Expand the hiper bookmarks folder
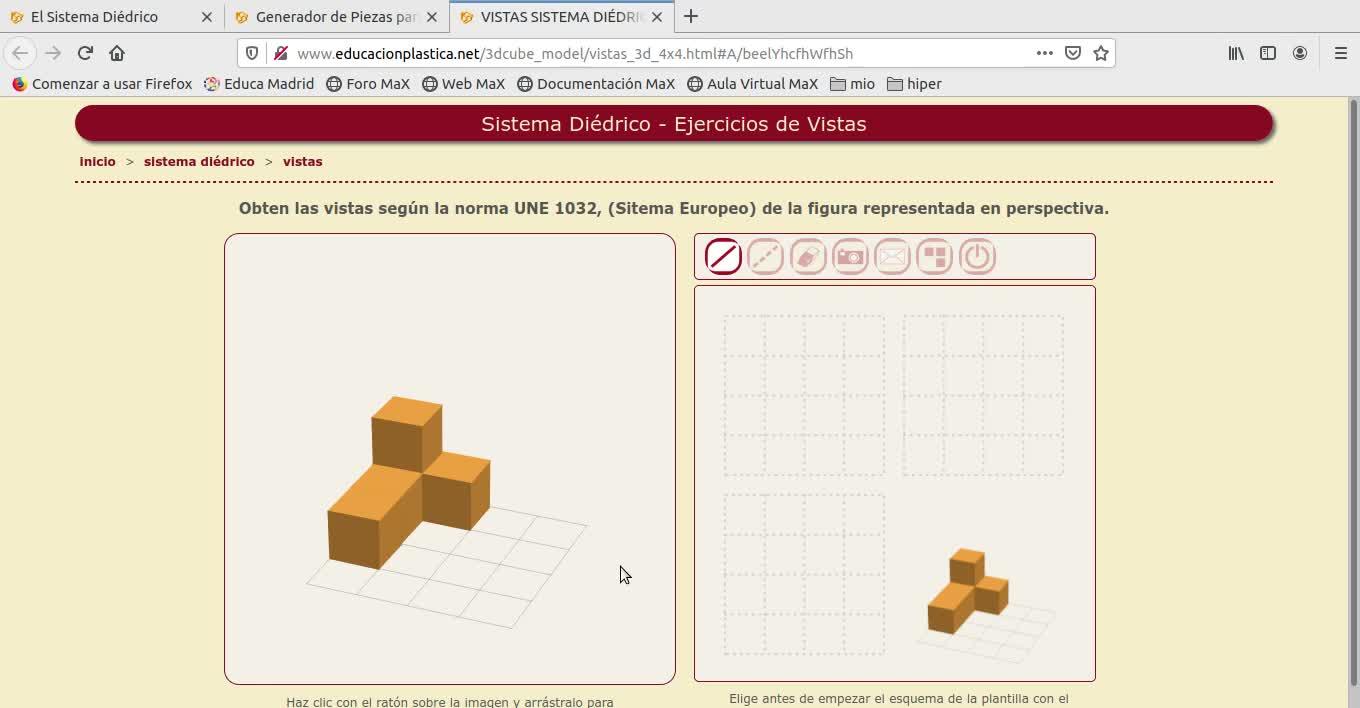Screen dimensions: 1360x708 pyautogui.click(x=914, y=84)
